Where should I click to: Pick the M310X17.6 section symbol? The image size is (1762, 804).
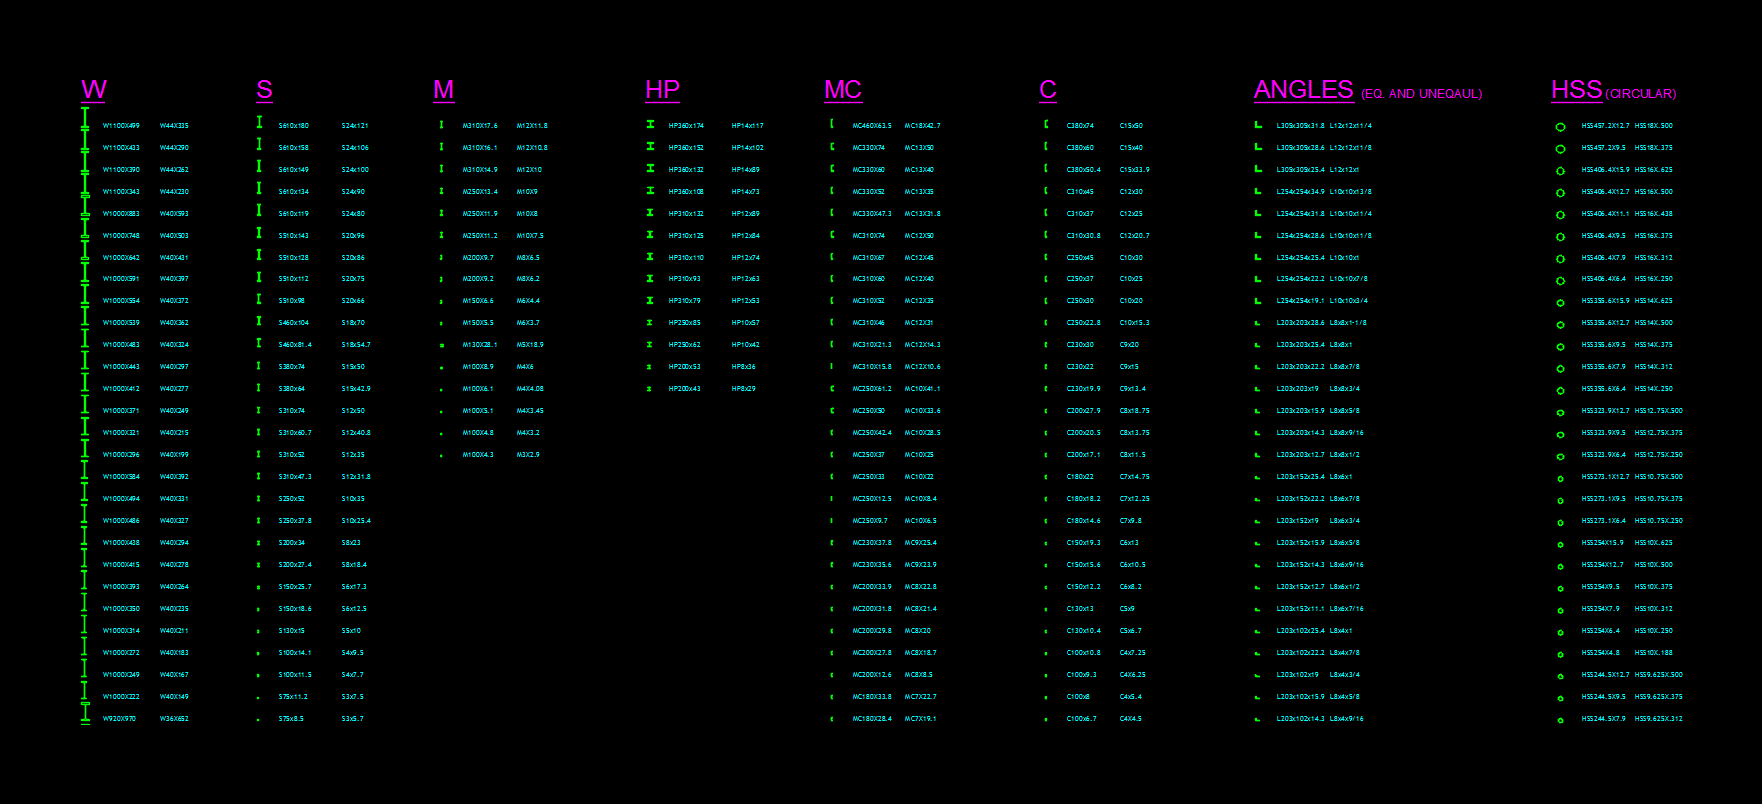tap(441, 125)
